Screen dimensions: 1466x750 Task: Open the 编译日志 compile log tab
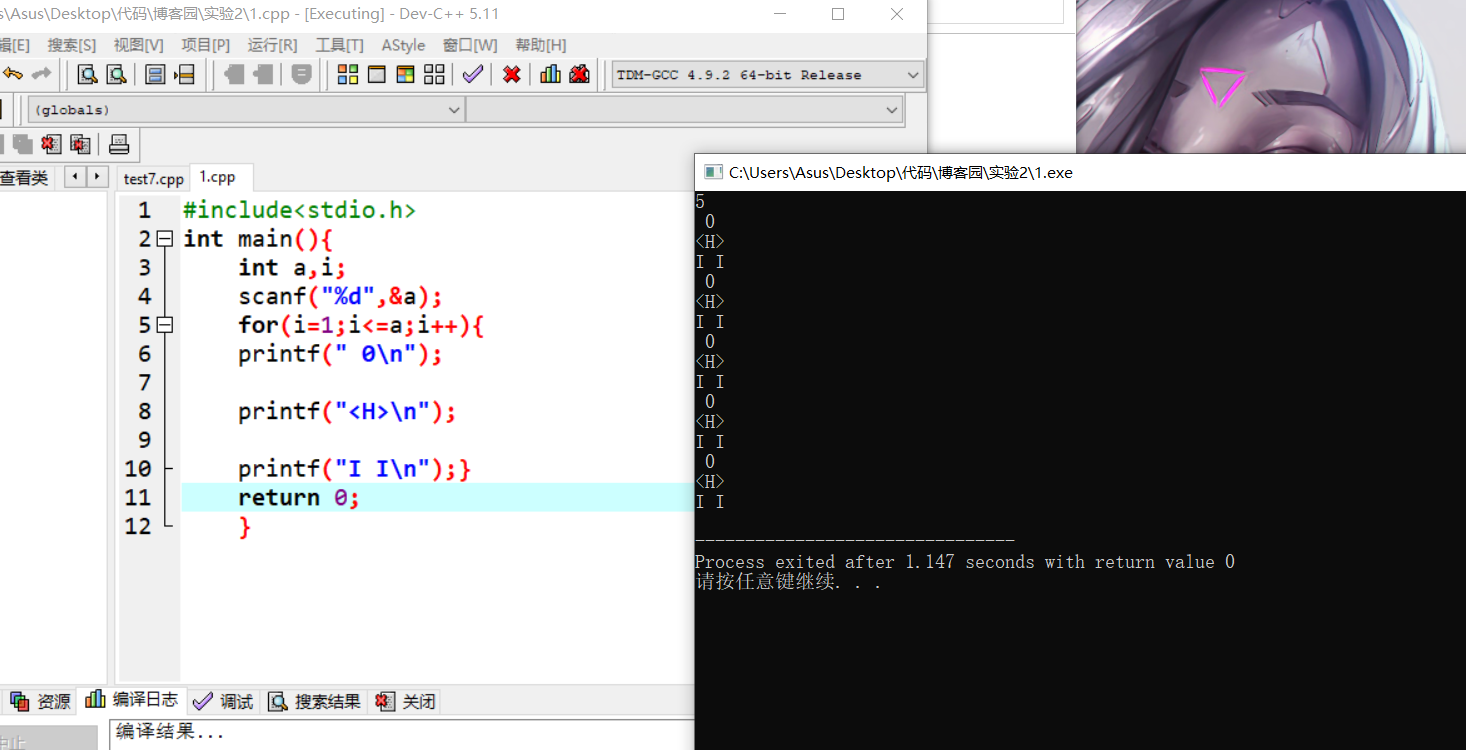pos(132,700)
